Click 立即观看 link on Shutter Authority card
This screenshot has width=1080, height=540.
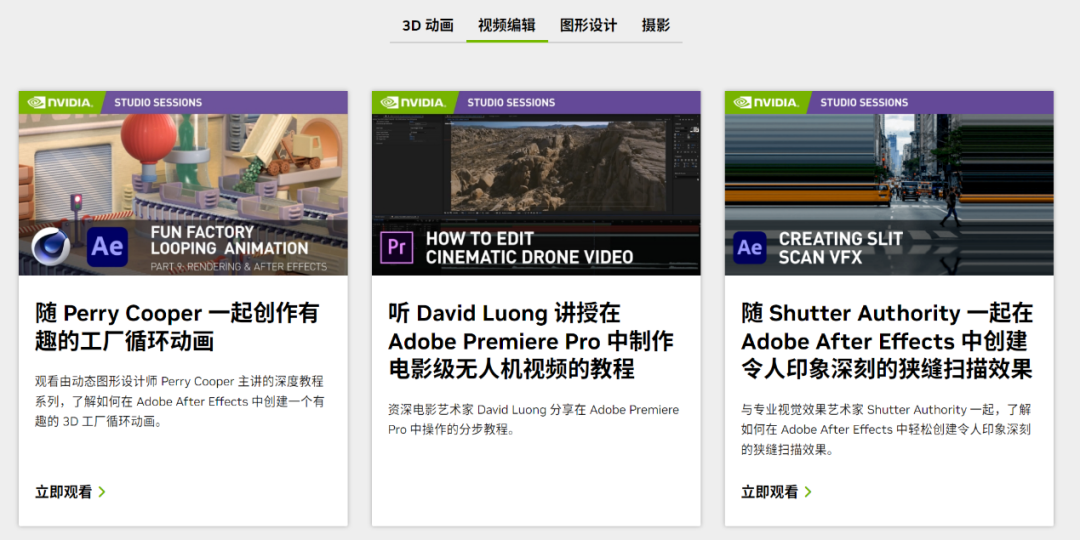[776, 492]
